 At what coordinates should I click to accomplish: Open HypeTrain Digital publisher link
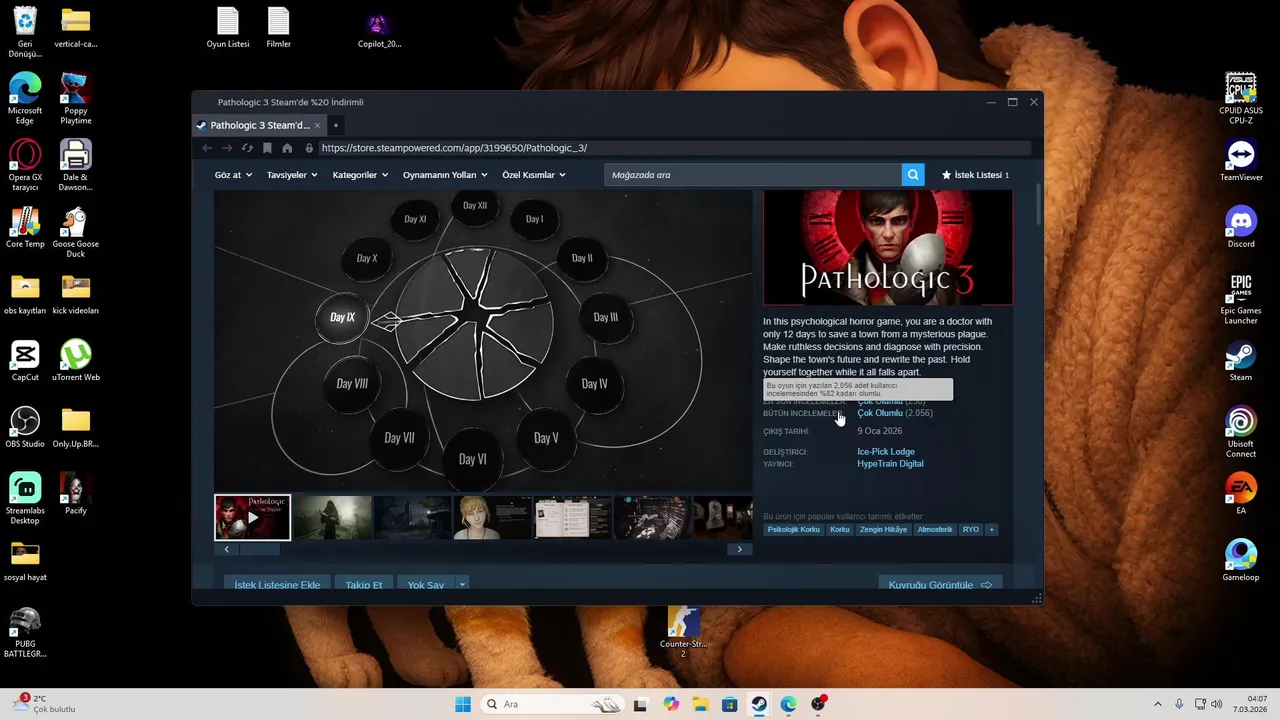tap(890, 464)
